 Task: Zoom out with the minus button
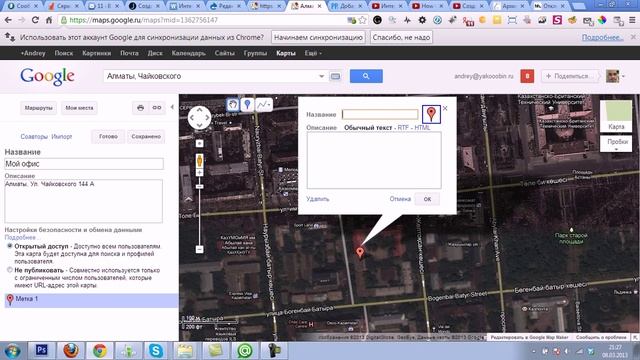point(199,249)
